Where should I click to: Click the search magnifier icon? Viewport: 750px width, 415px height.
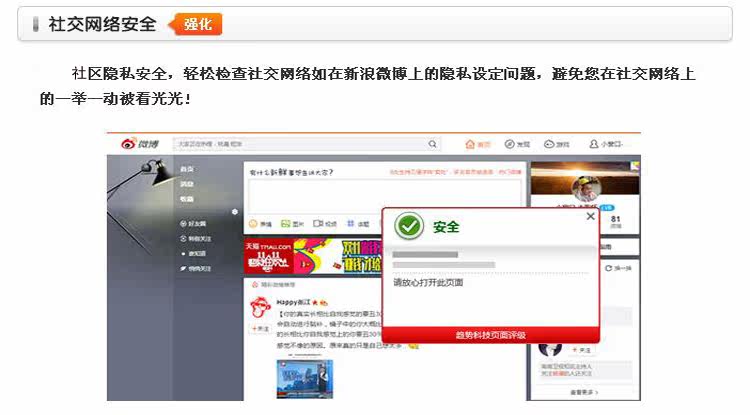pyautogui.click(x=432, y=144)
